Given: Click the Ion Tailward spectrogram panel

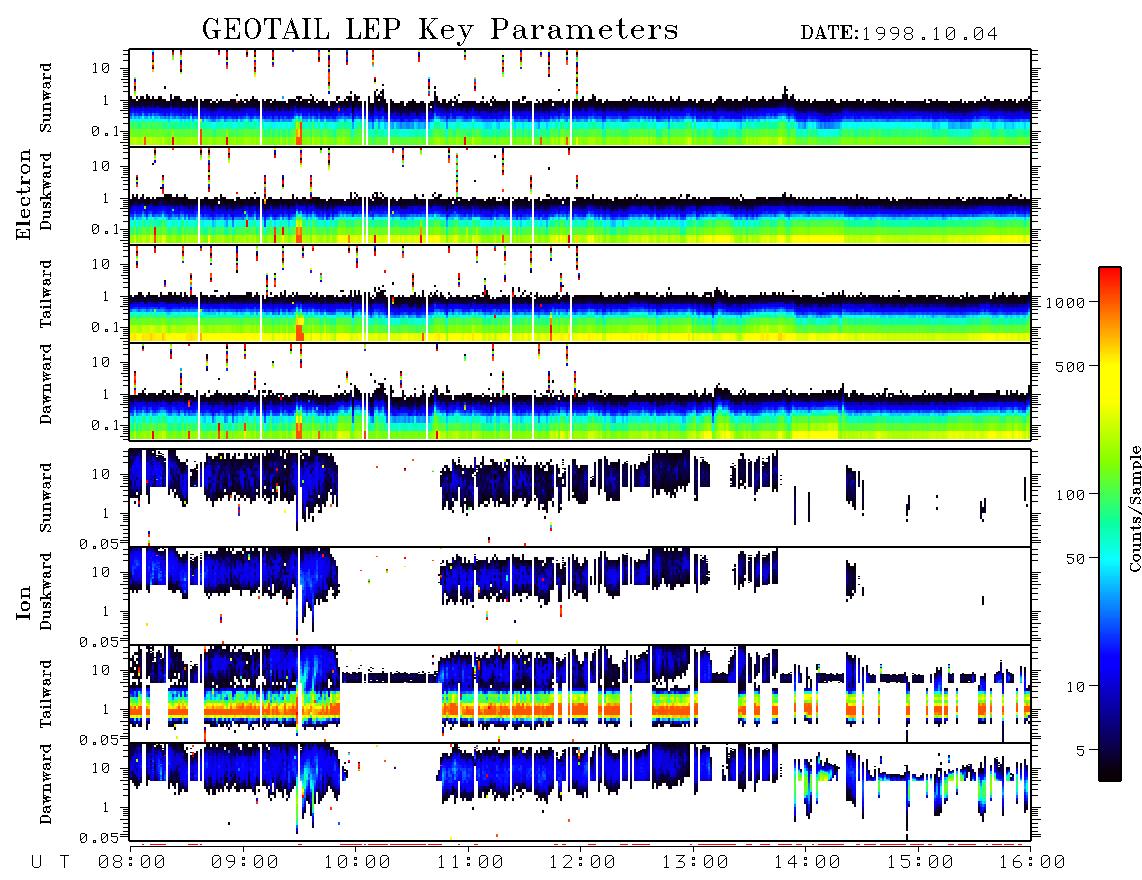Looking at the screenshot, I should pyautogui.click(x=580, y=694).
